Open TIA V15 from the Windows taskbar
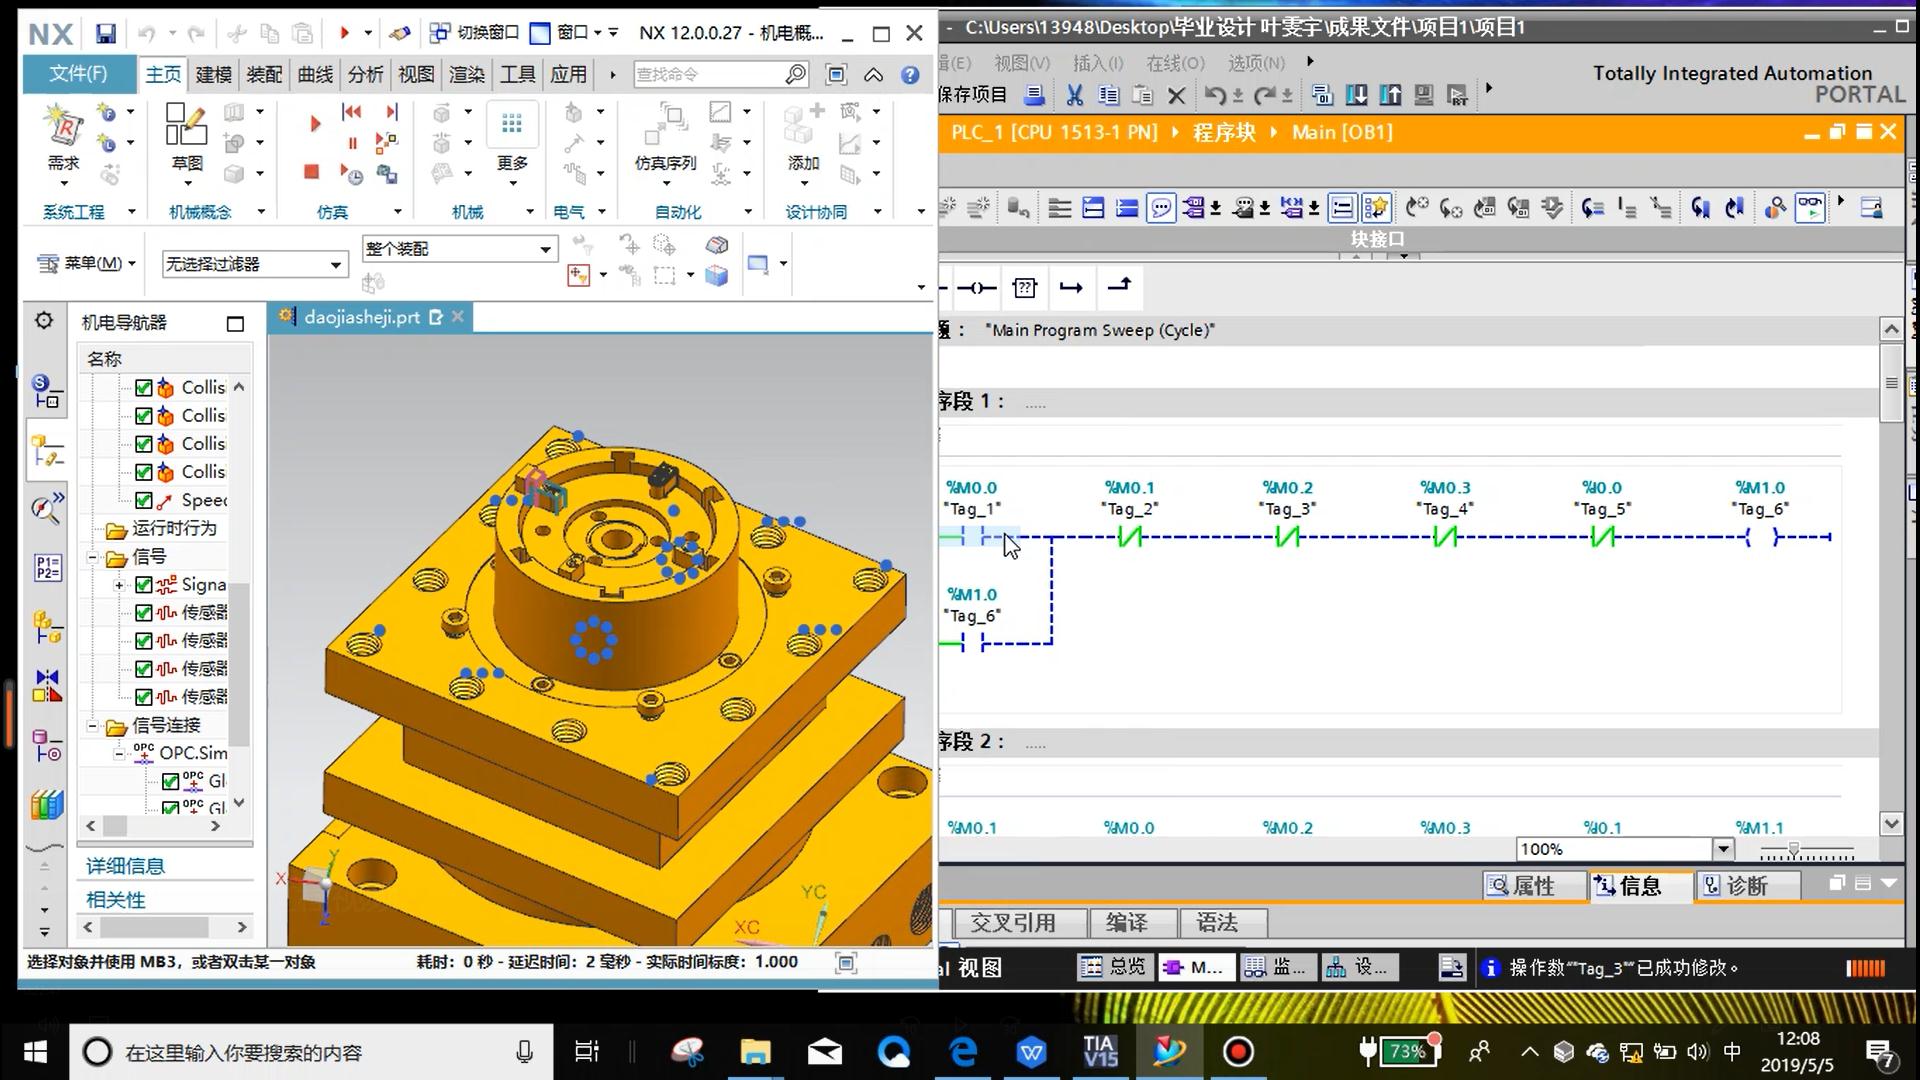Image resolution: width=1920 pixels, height=1080 pixels. click(x=1100, y=1051)
